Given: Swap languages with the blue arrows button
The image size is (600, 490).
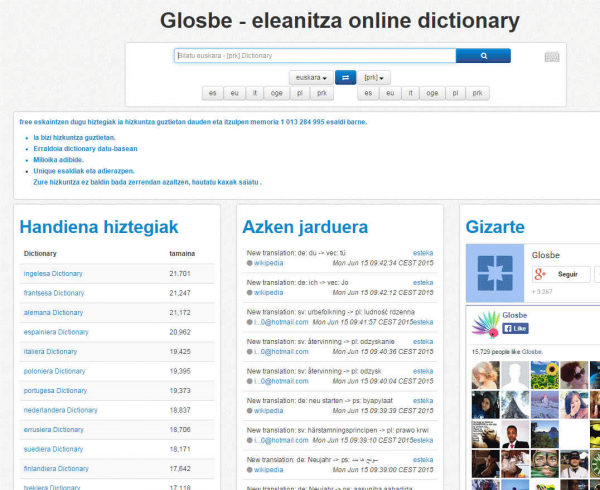Looking at the screenshot, I should coord(345,77).
